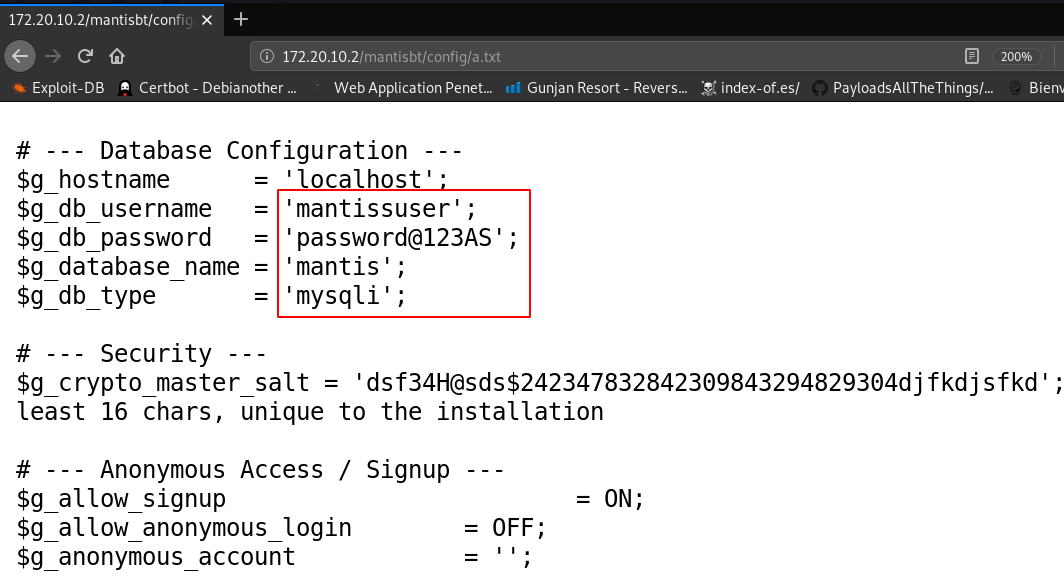Open site information icon in address bar
This screenshot has height=579, width=1064.
pyautogui.click(x=267, y=56)
